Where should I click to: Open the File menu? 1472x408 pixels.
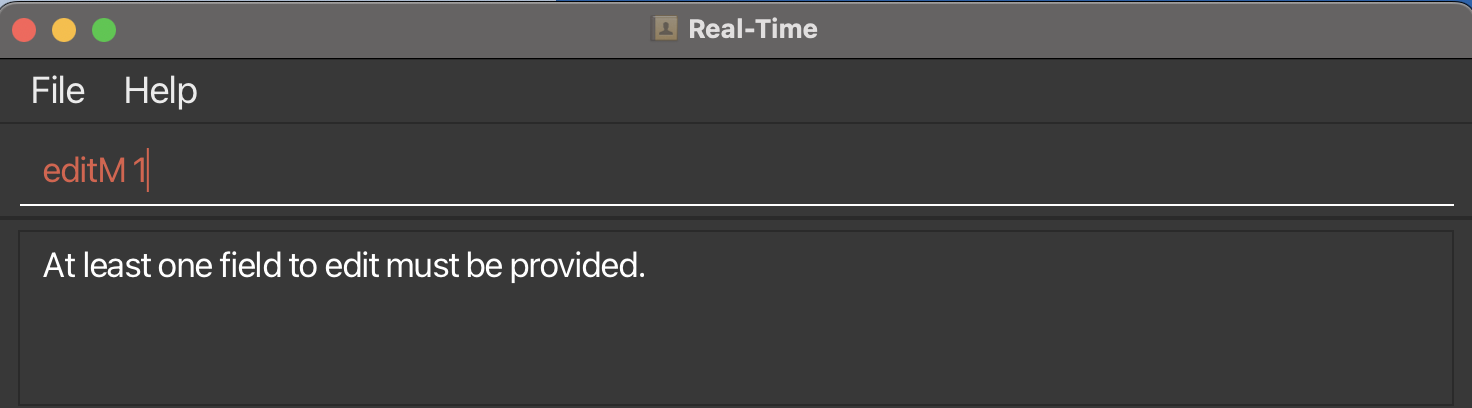(58, 91)
